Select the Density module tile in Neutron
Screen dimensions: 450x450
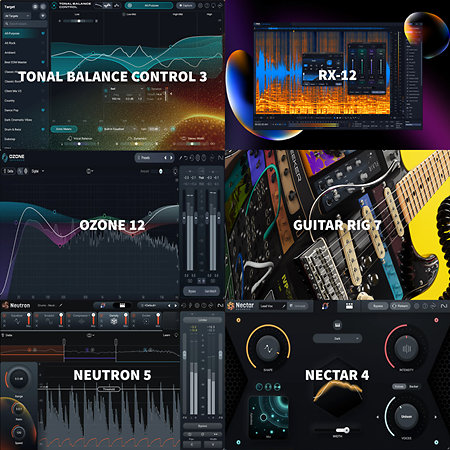[x=113, y=320]
